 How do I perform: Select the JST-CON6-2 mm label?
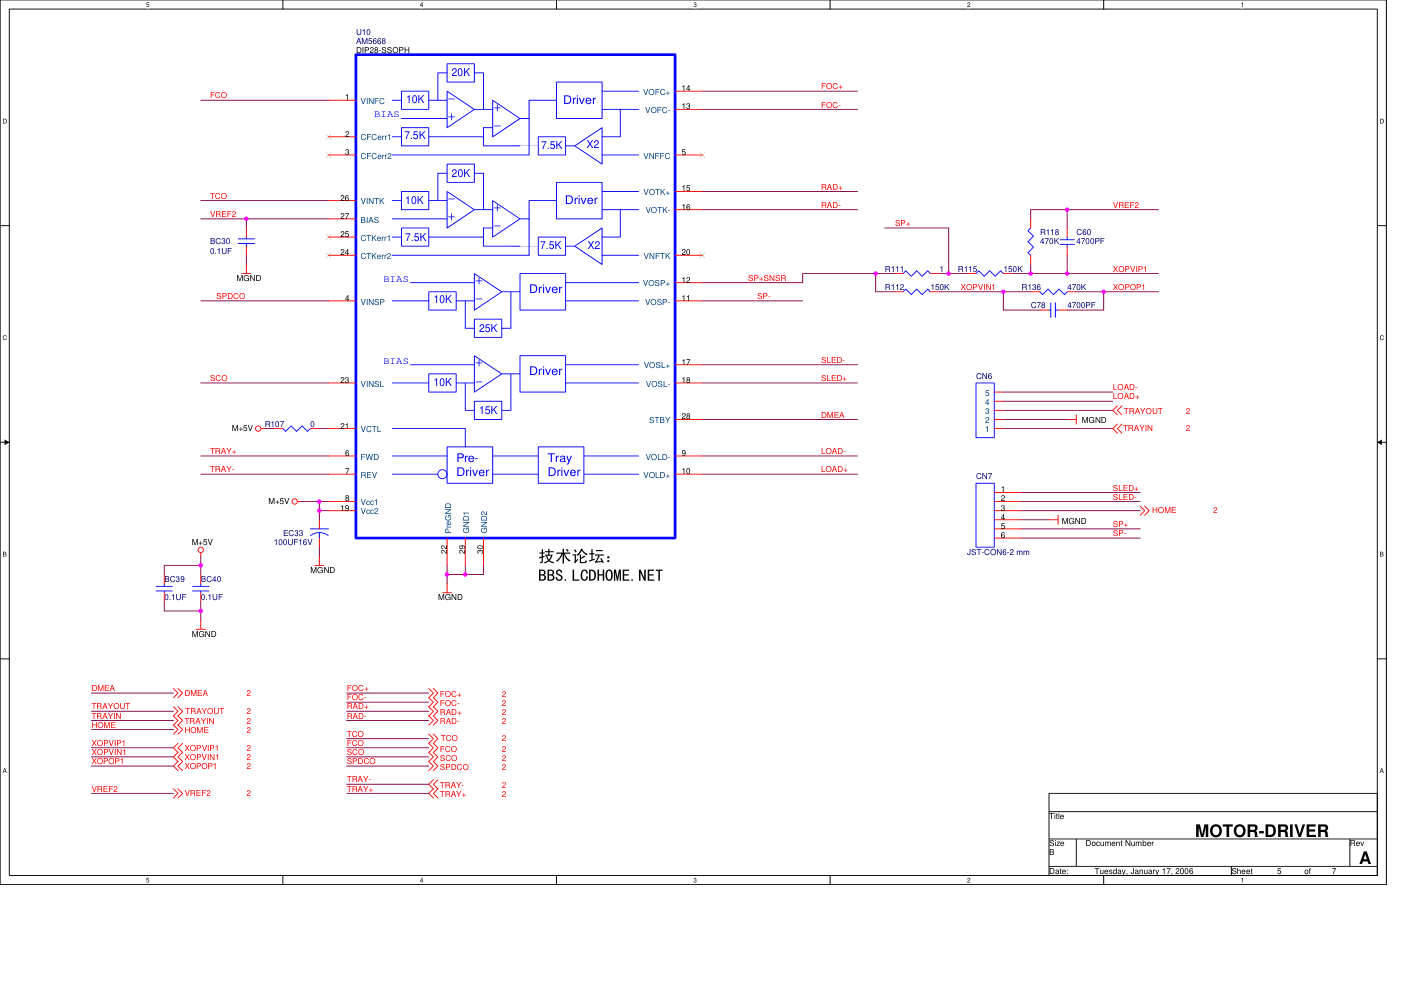[998, 552]
